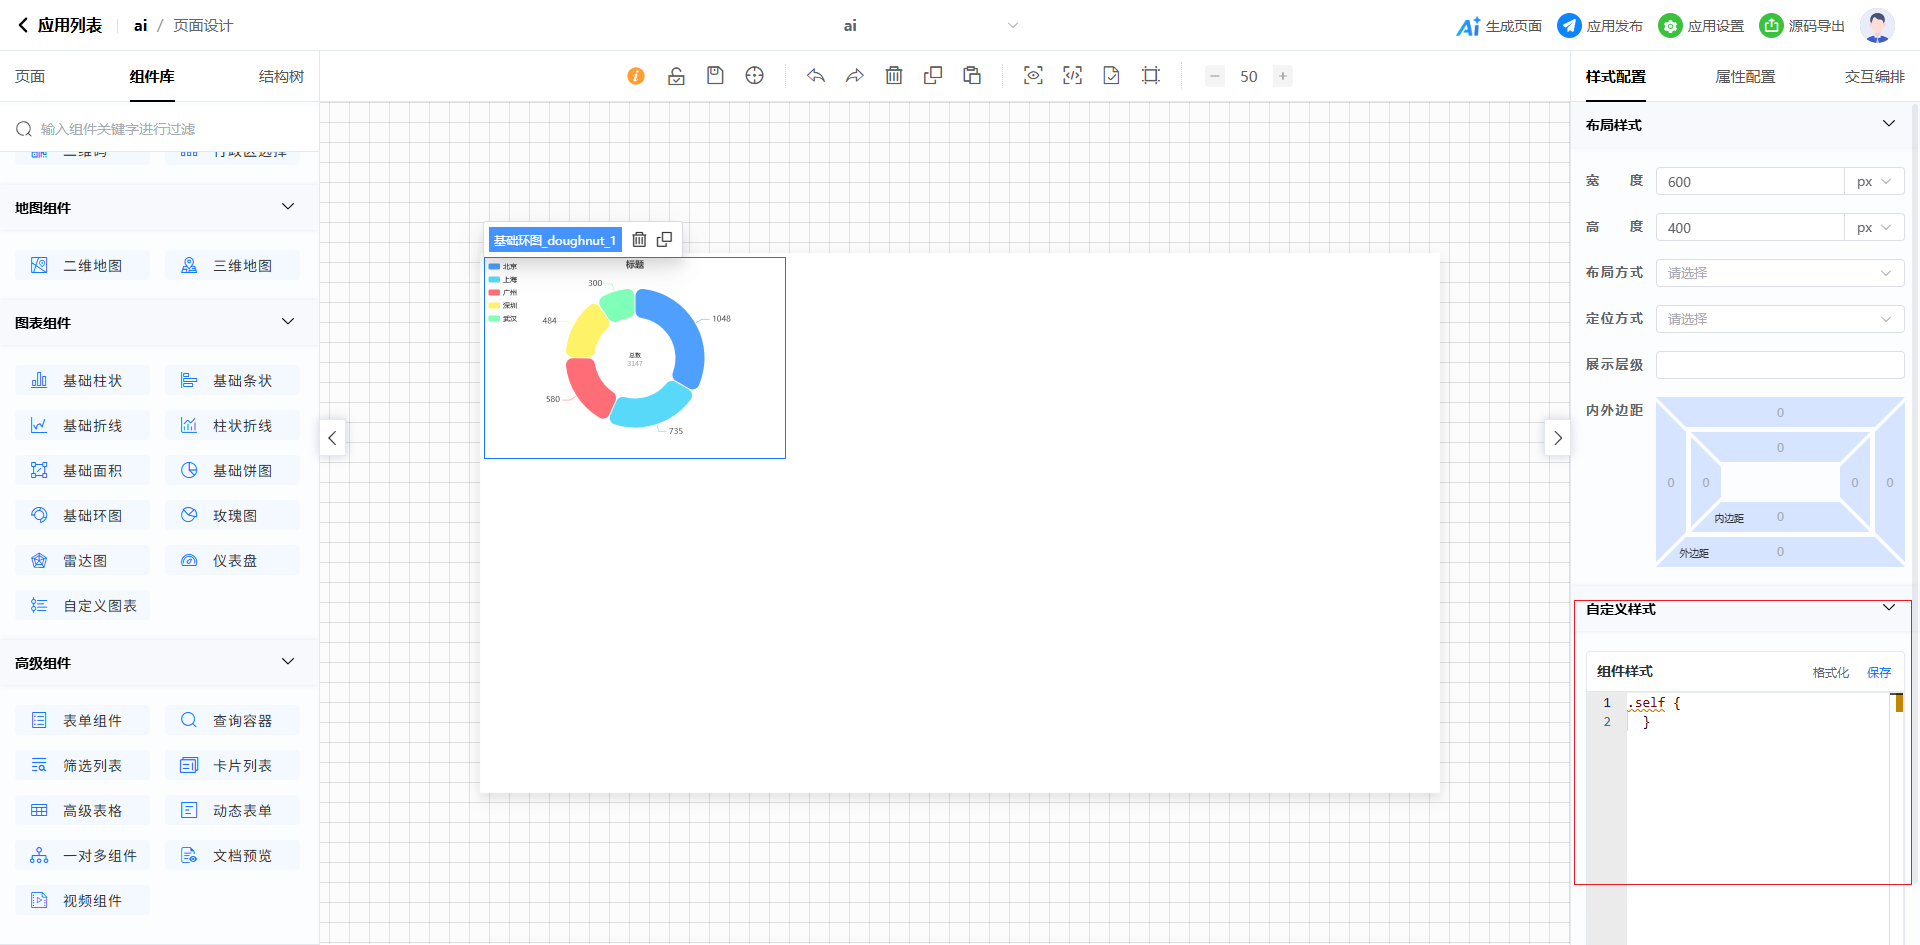Switch to the 属性配置 tab

[1745, 77]
